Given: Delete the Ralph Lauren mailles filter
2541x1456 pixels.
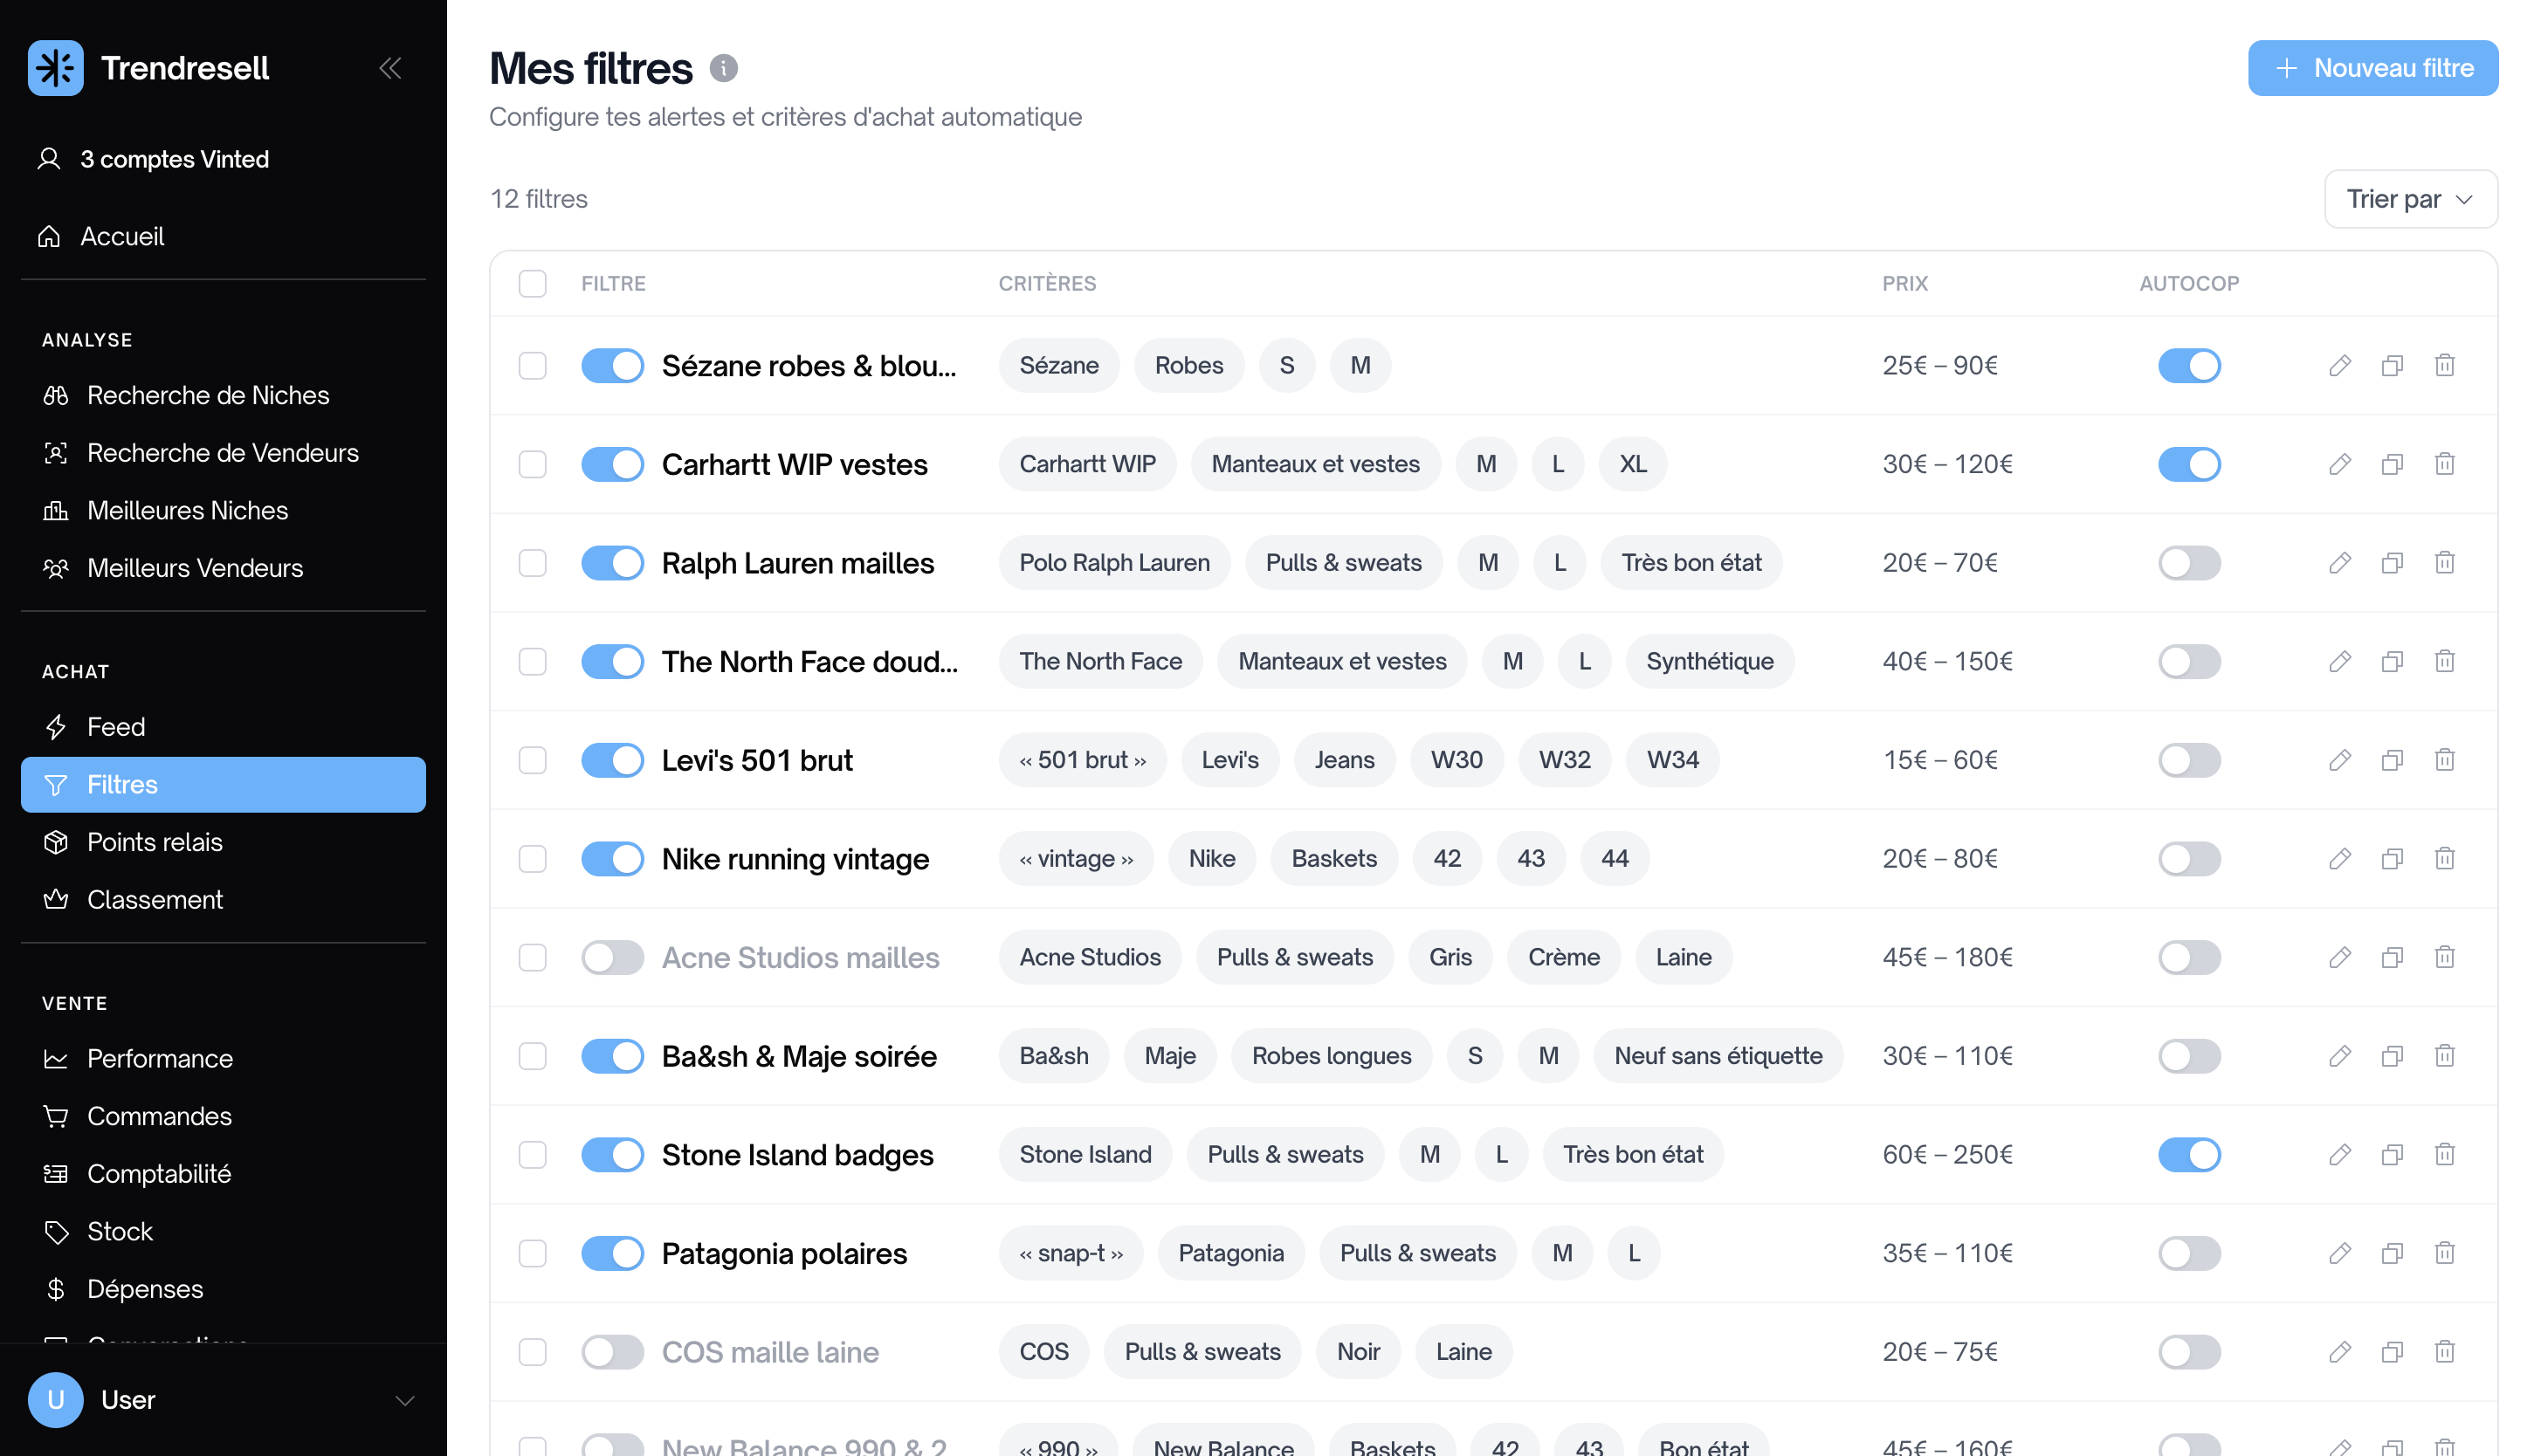Looking at the screenshot, I should click(2444, 563).
